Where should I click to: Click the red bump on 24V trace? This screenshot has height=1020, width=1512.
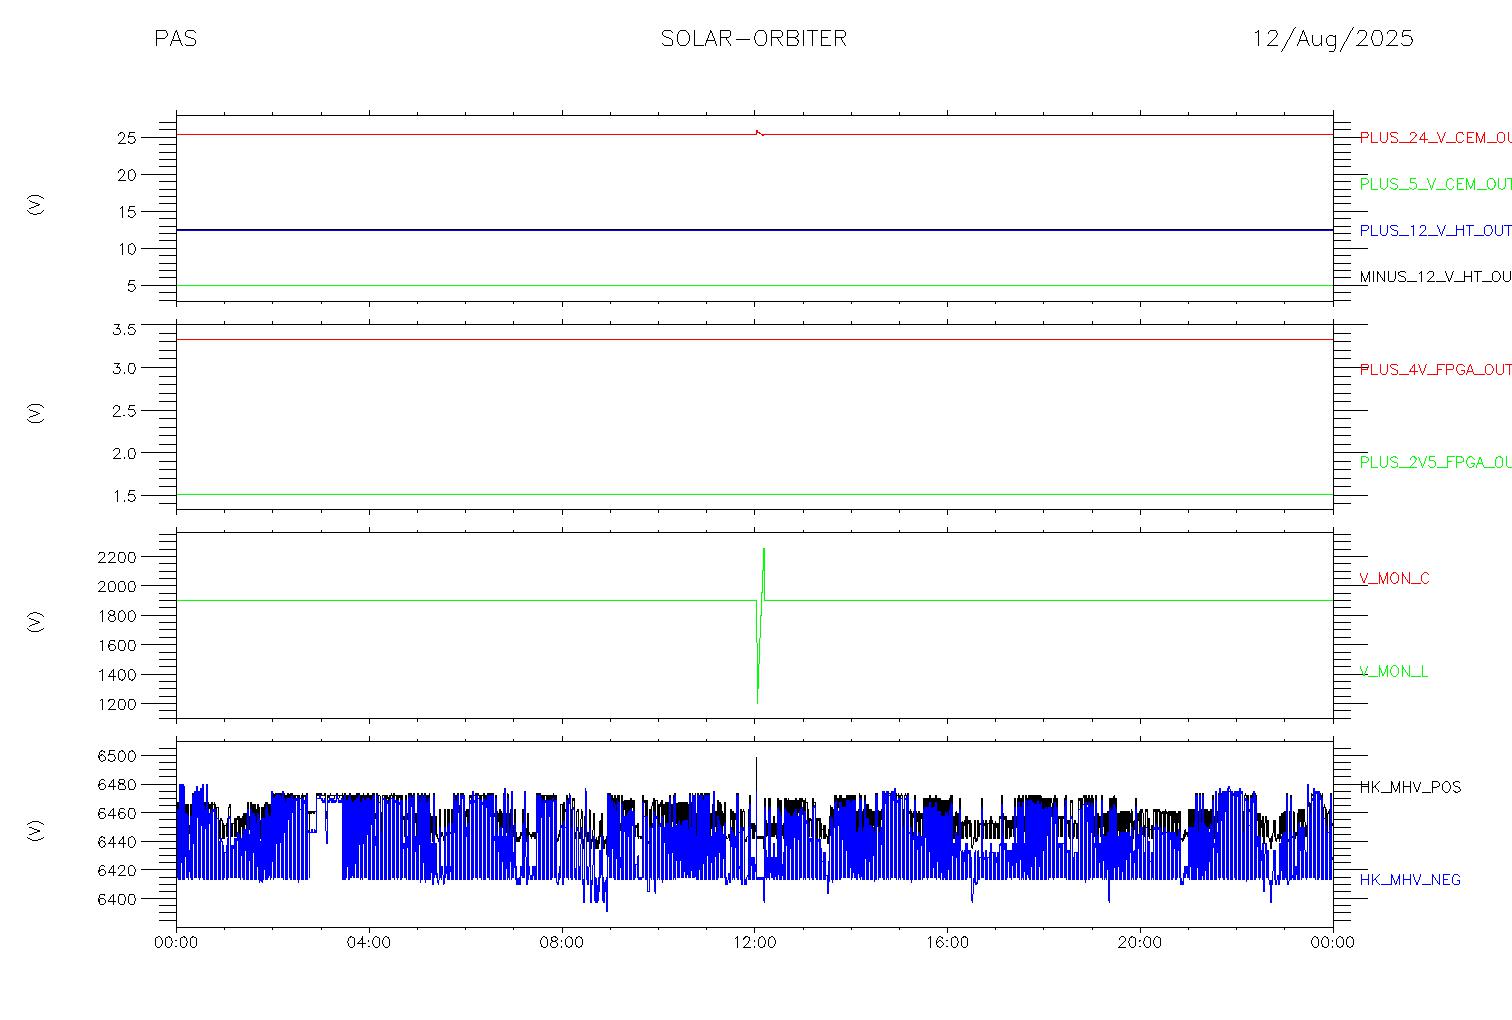point(758,132)
